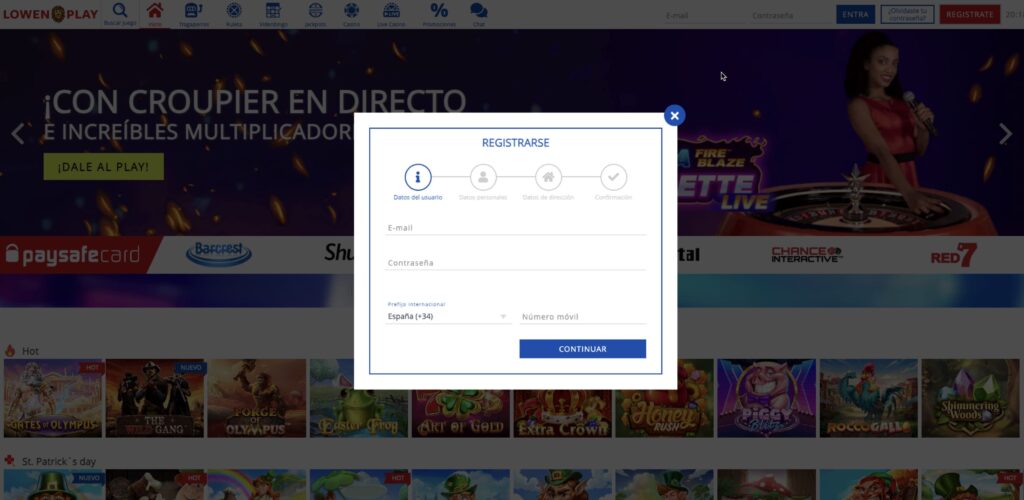
Task: Close the Registrarse dialog with the X
Action: coord(675,116)
